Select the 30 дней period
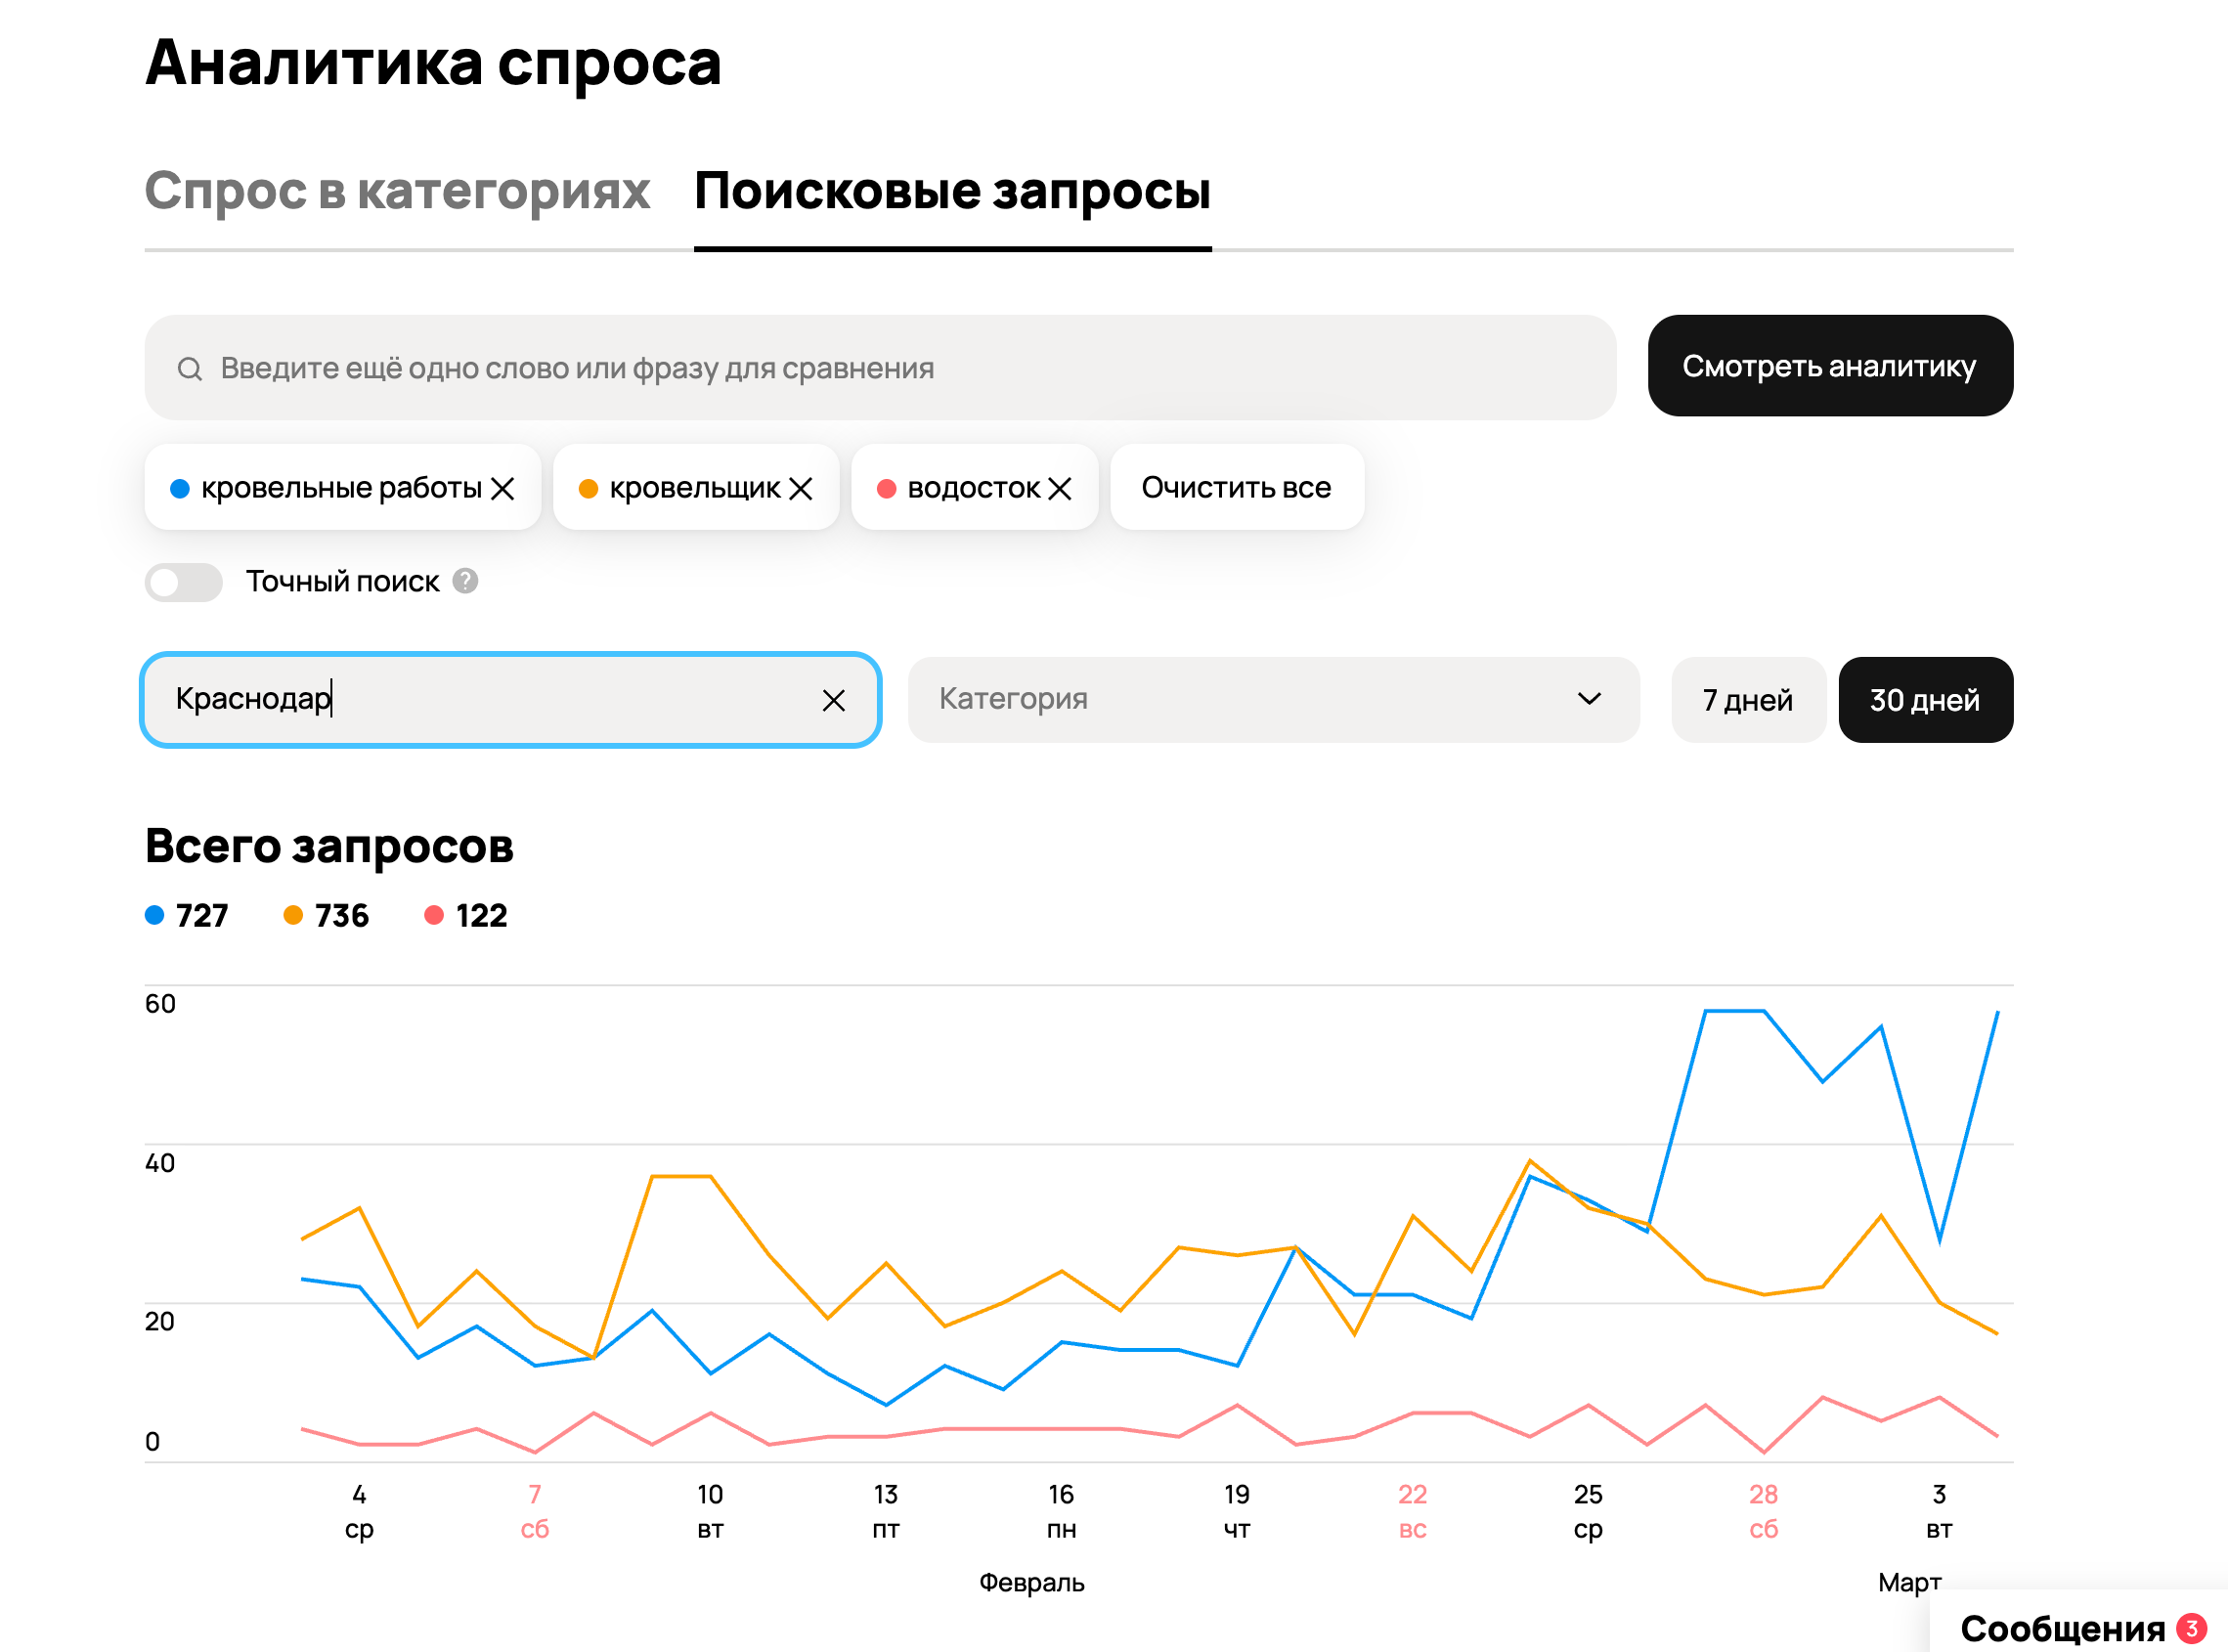 tap(1924, 700)
